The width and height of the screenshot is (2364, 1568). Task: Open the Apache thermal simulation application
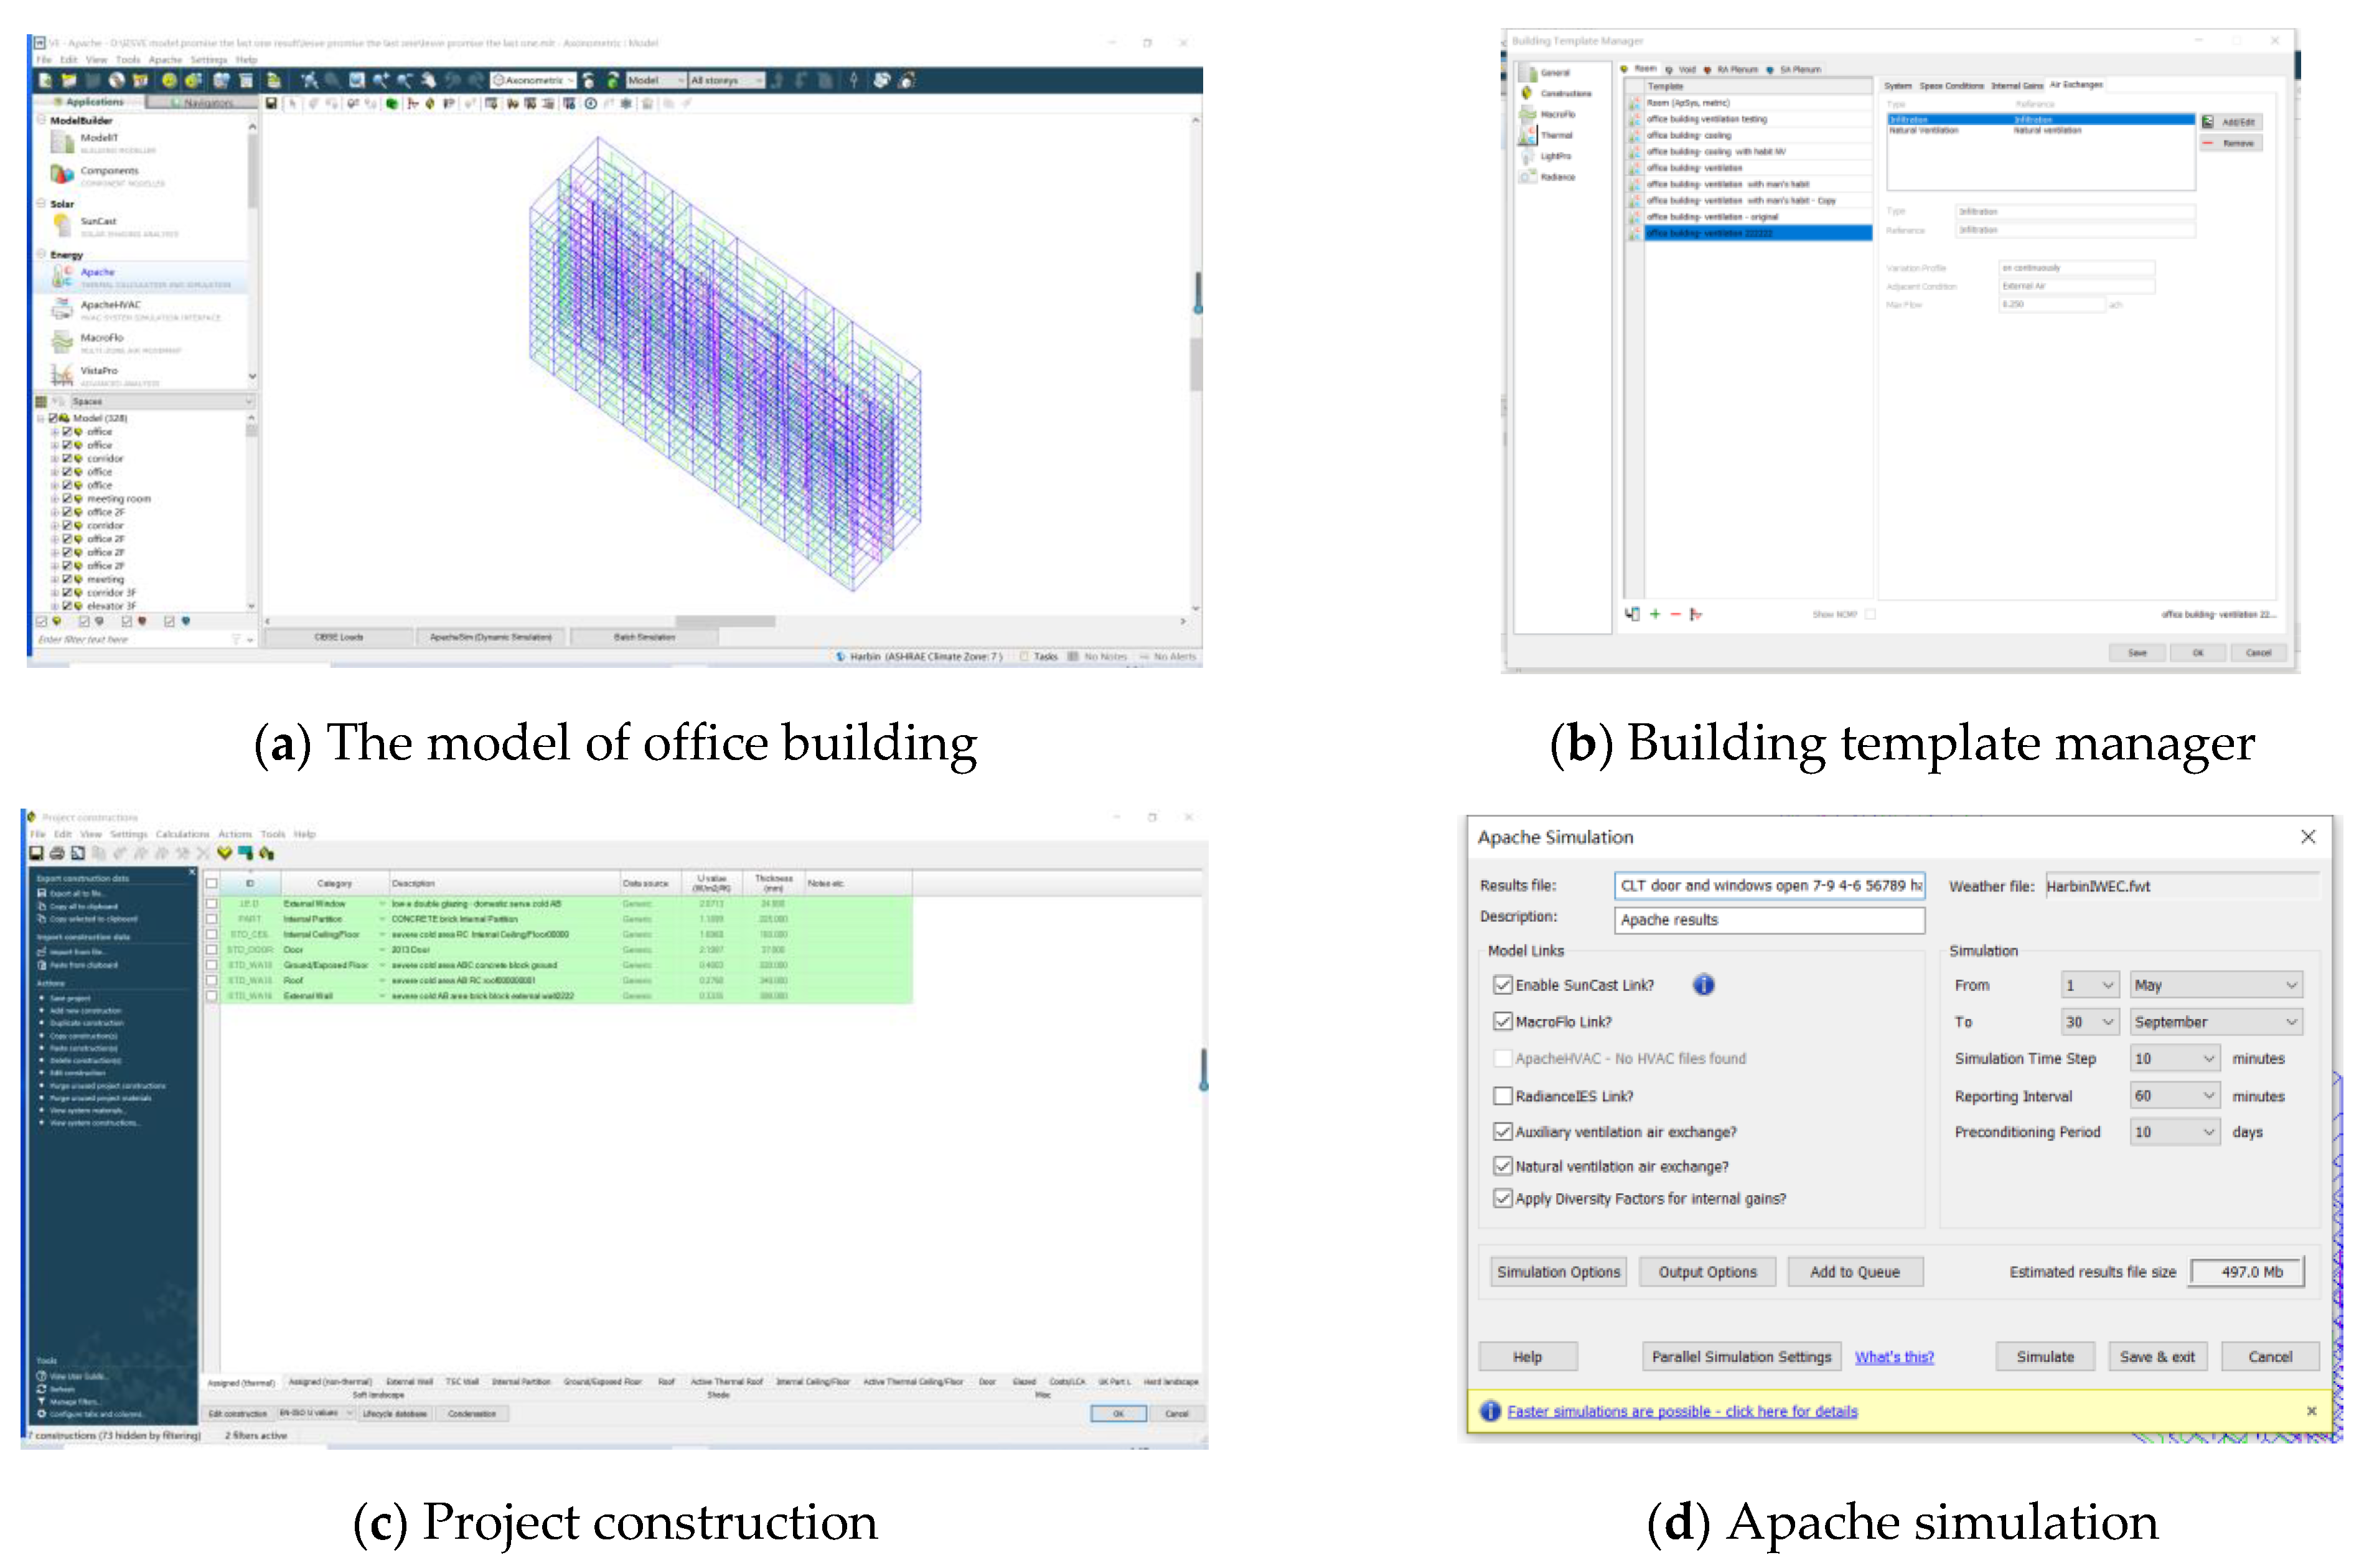pos(97,272)
